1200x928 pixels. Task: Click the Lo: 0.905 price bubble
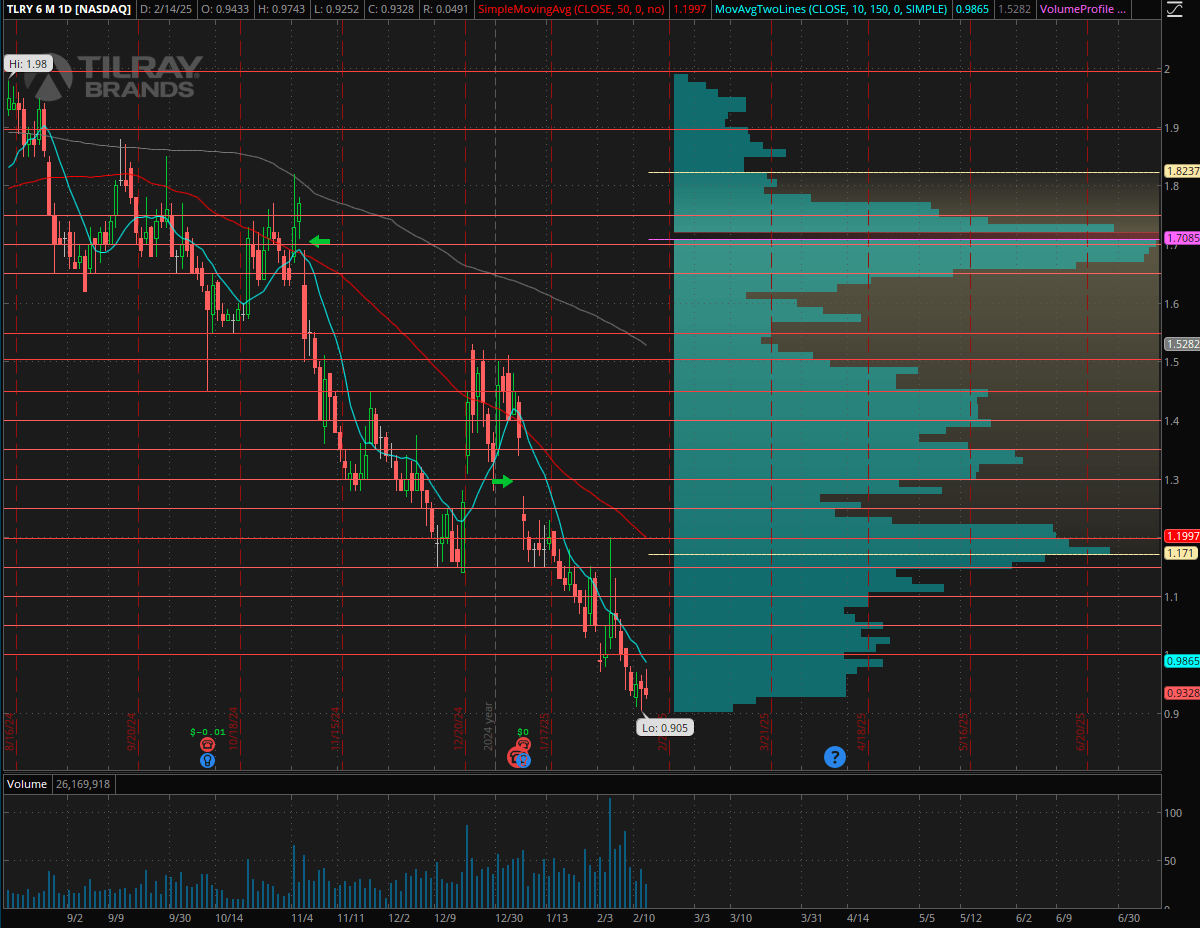664,728
